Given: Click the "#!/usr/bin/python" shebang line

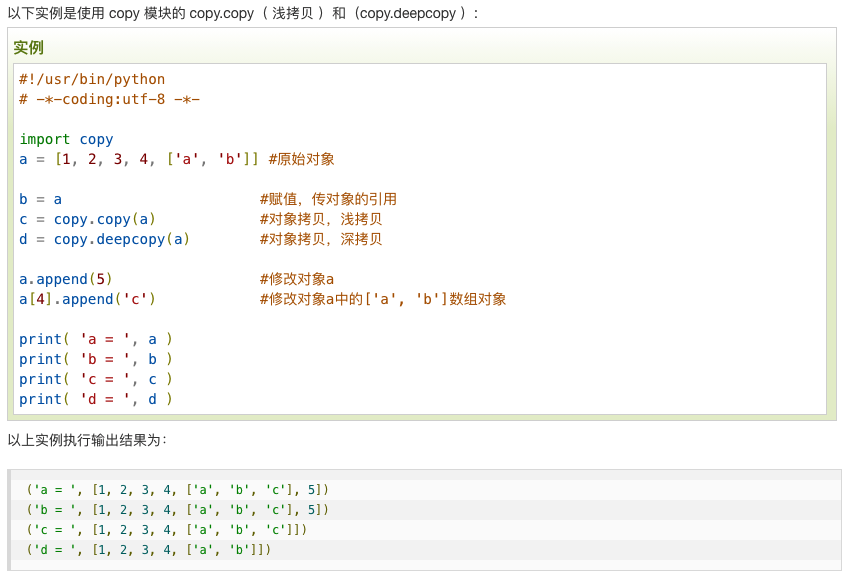Looking at the screenshot, I should tap(92, 79).
